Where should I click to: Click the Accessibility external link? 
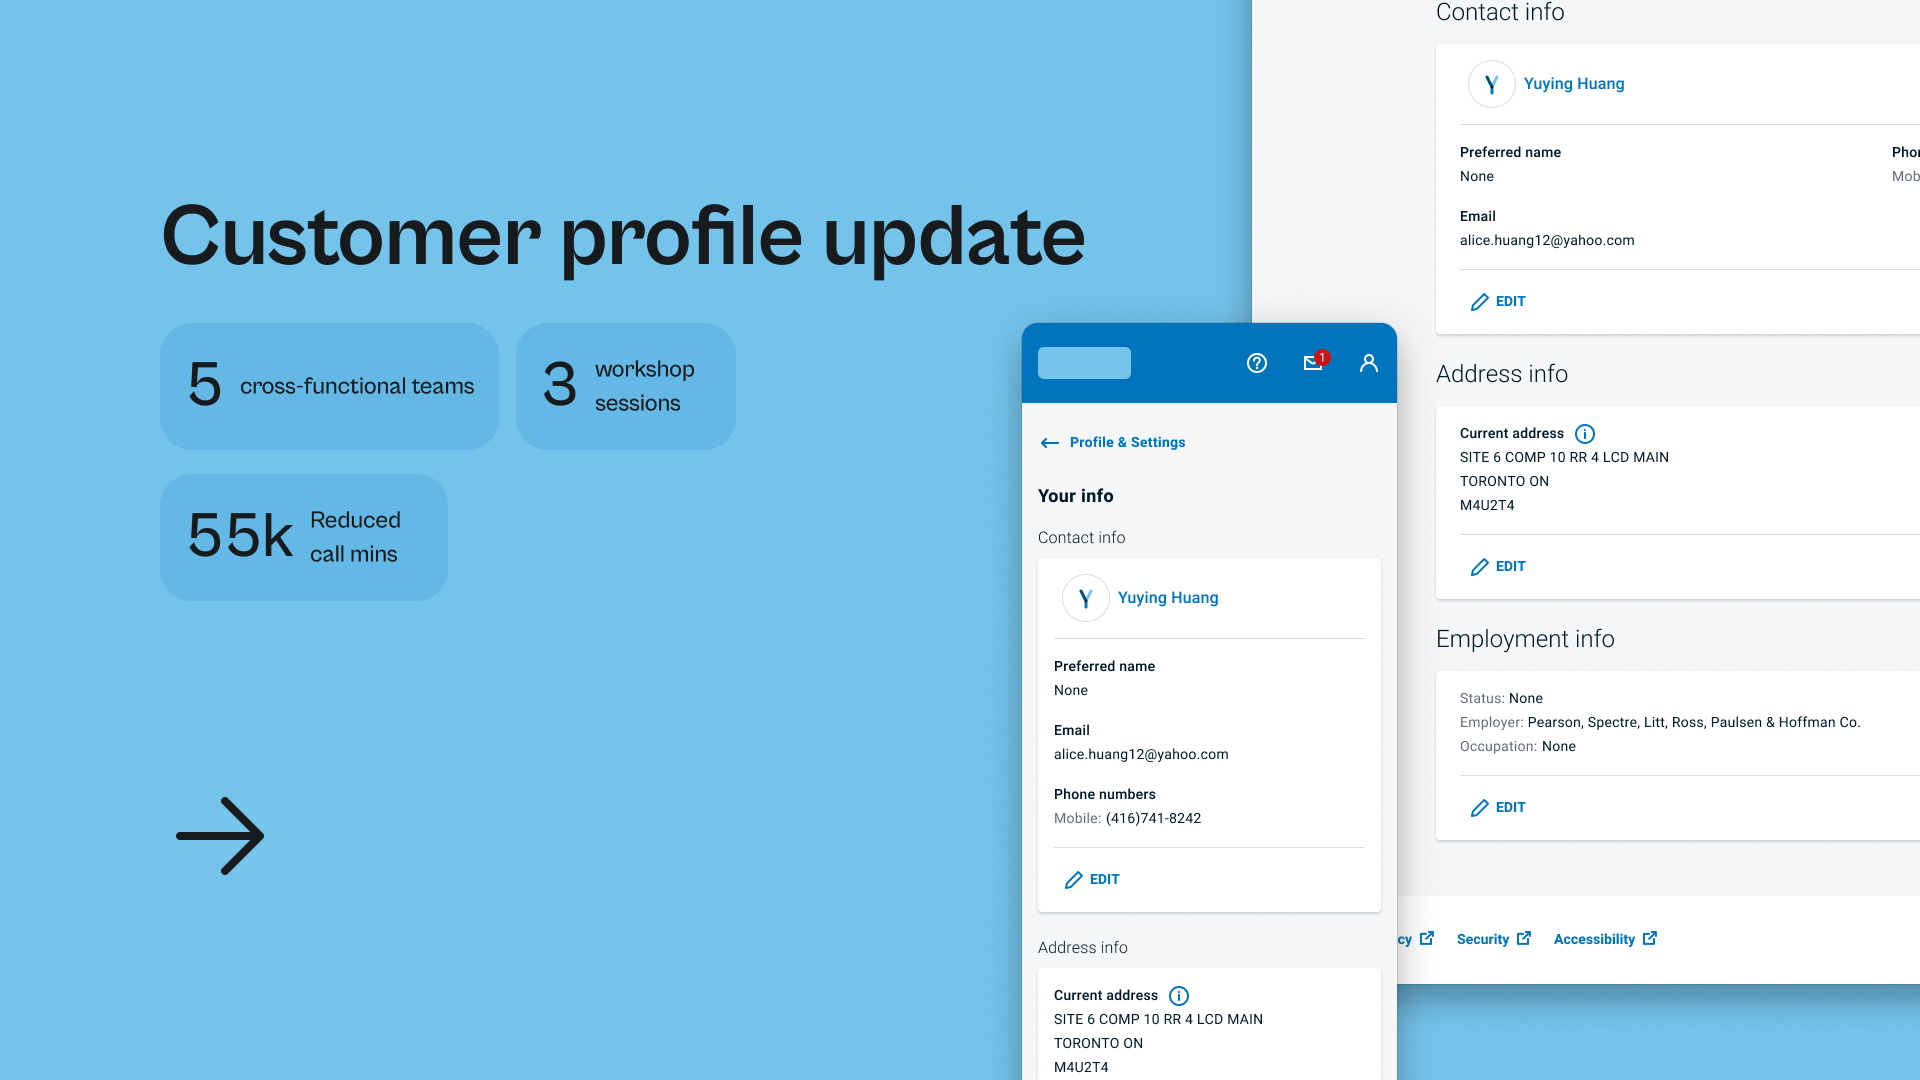1606,939
